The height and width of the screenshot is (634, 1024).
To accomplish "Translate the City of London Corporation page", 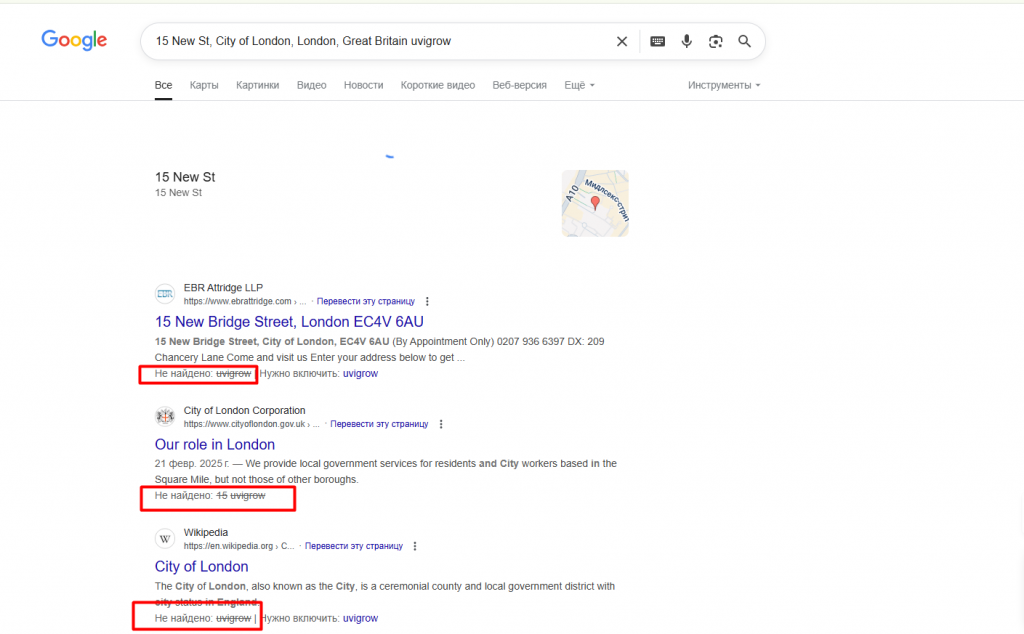I will [379, 424].
